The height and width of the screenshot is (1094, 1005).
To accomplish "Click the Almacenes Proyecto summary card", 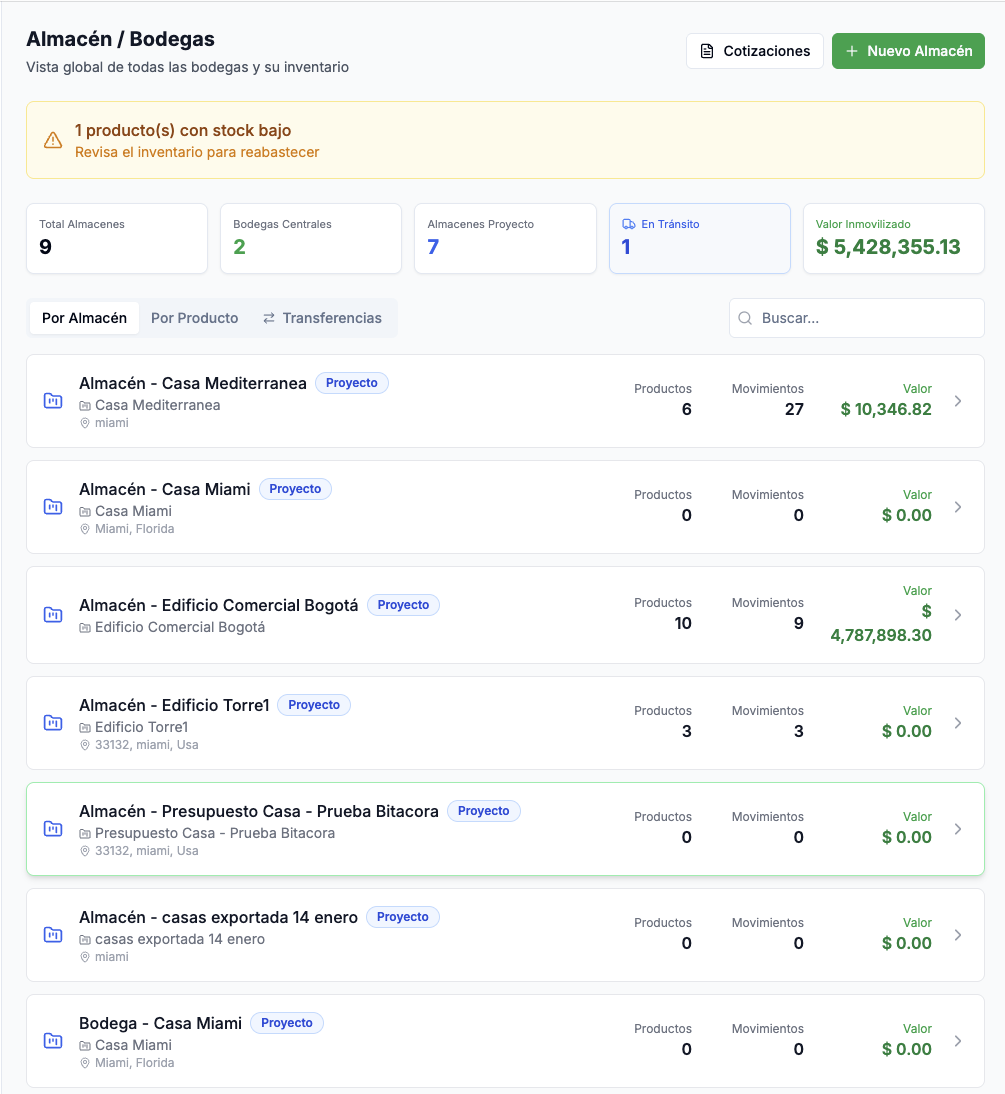I will (505, 239).
